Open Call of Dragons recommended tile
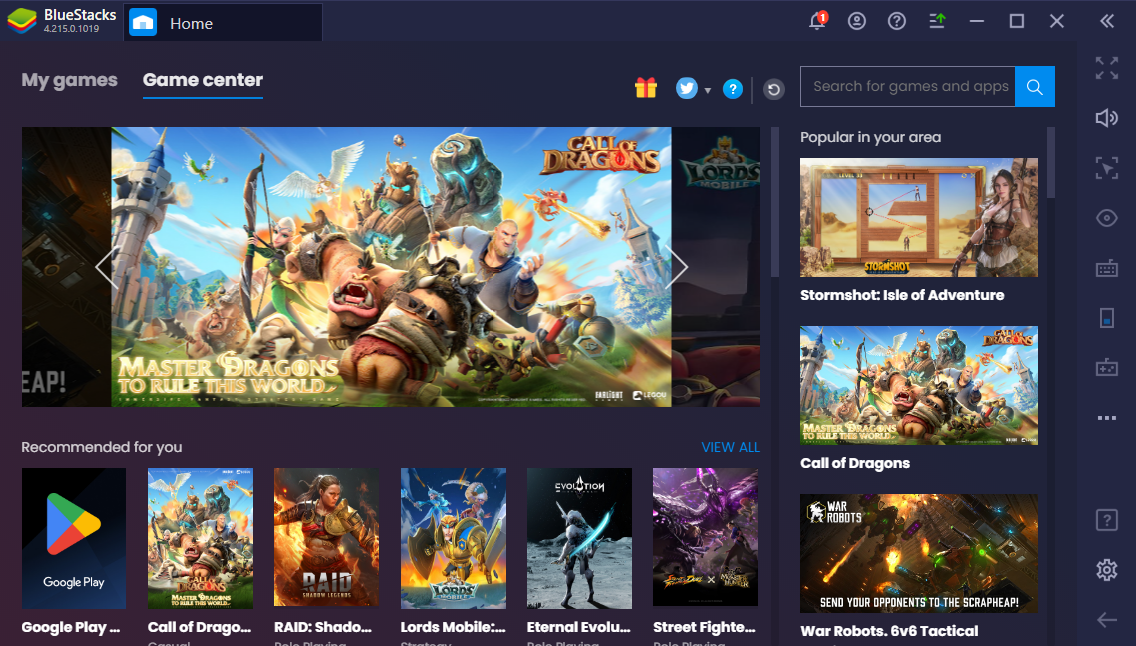This screenshot has height=646, width=1136. (x=201, y=538)
